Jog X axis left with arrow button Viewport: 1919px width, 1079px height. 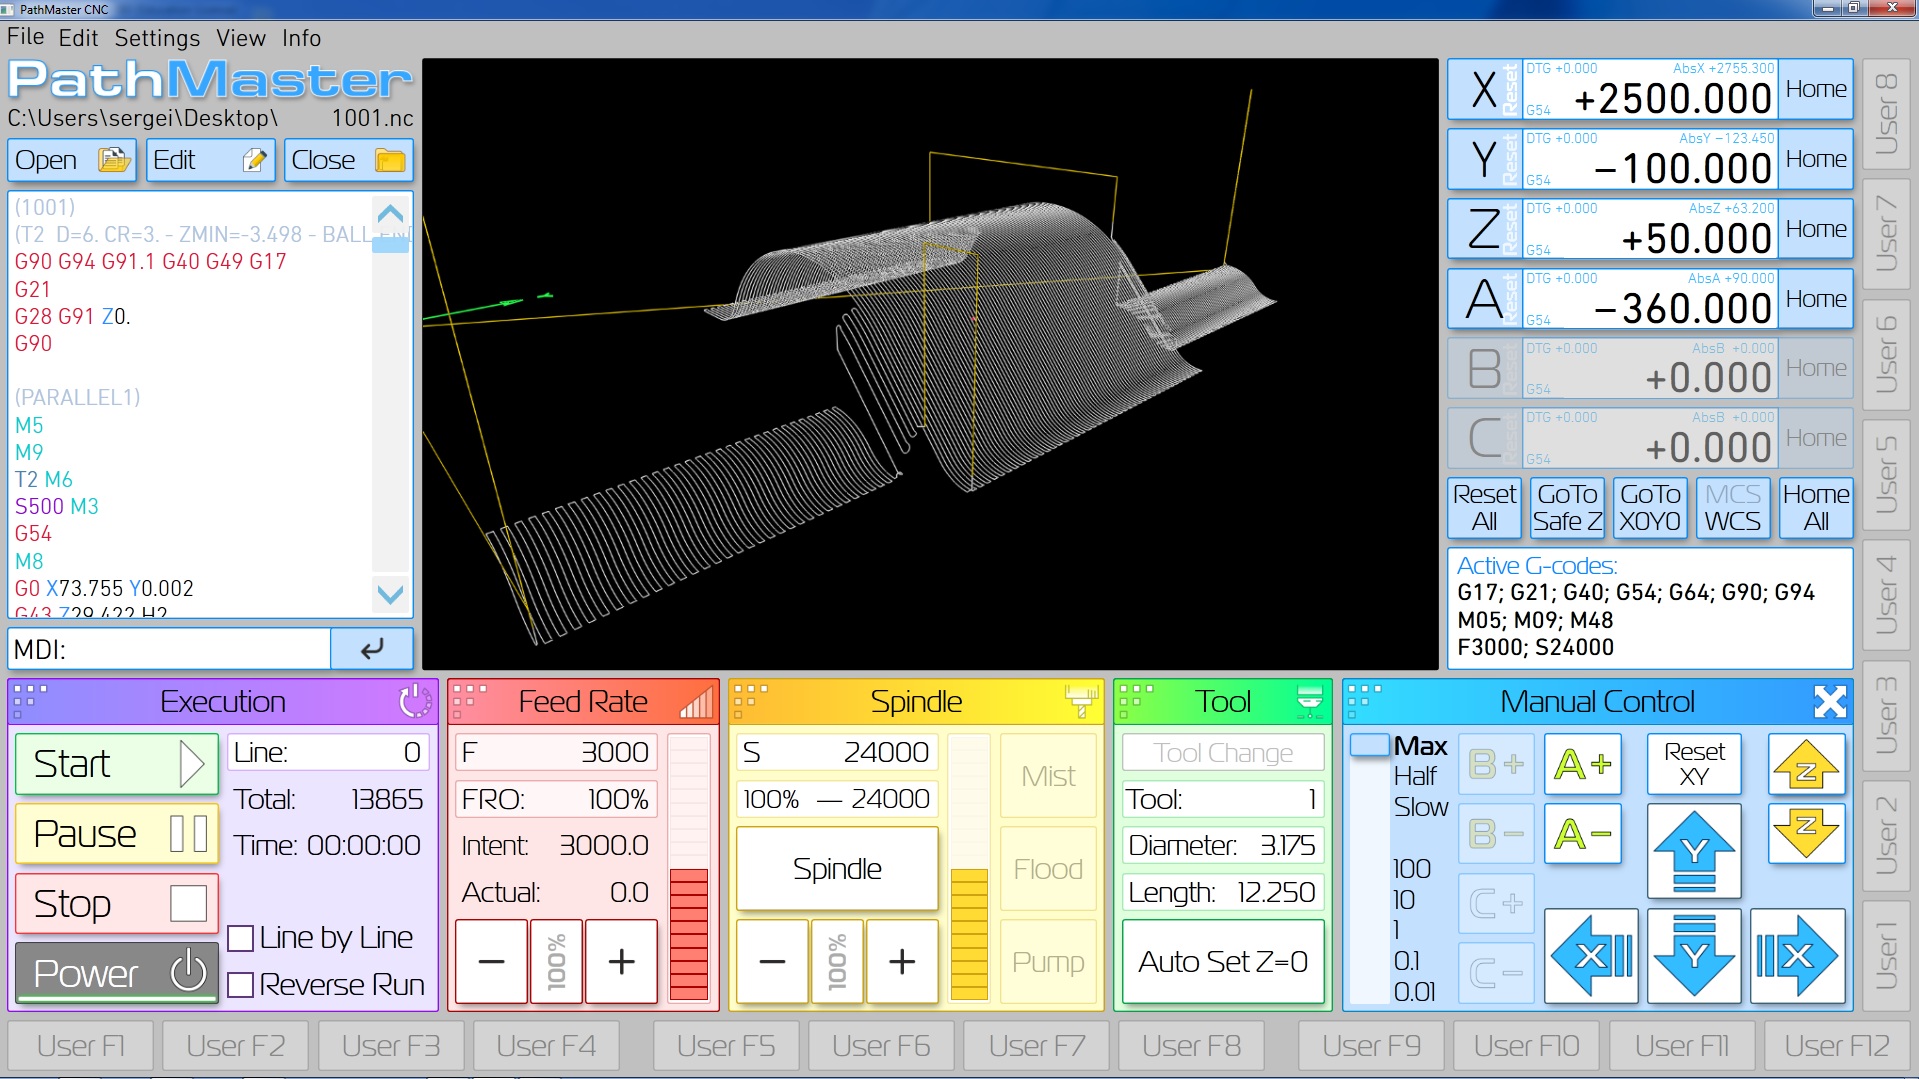coord(1591,956)
